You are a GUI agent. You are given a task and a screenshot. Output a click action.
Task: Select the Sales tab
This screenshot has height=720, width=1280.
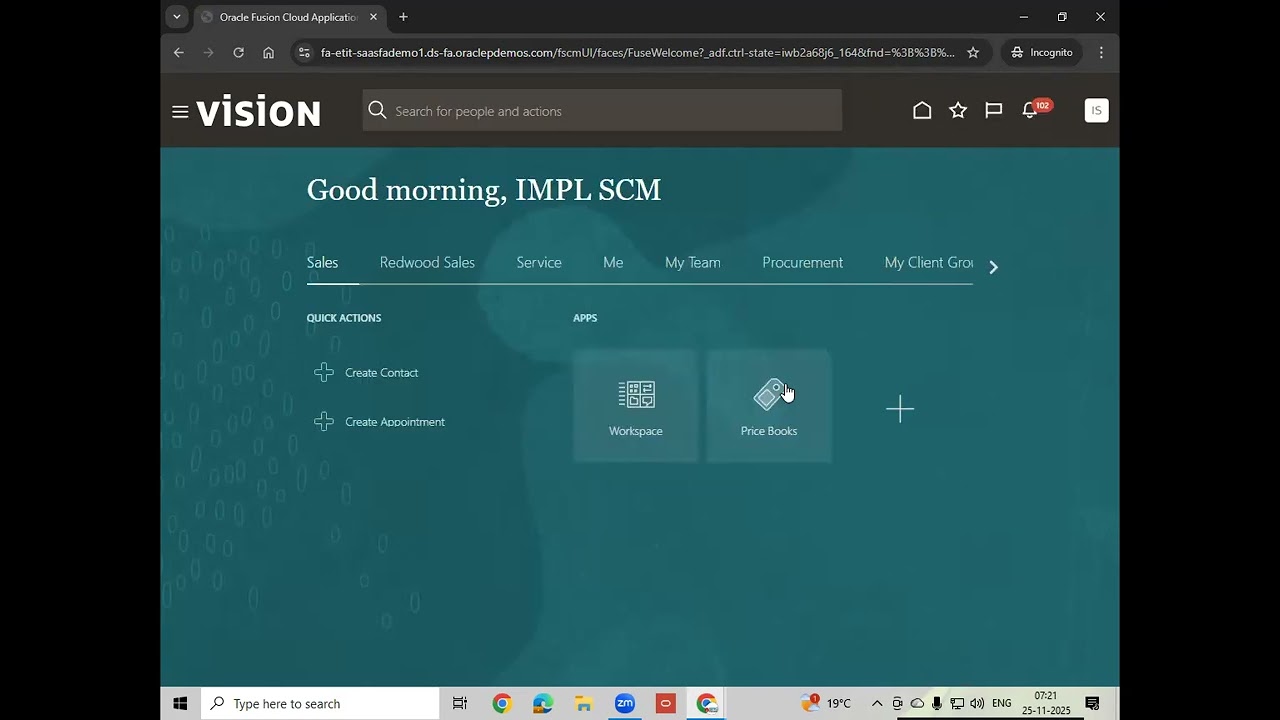[322, 262]
